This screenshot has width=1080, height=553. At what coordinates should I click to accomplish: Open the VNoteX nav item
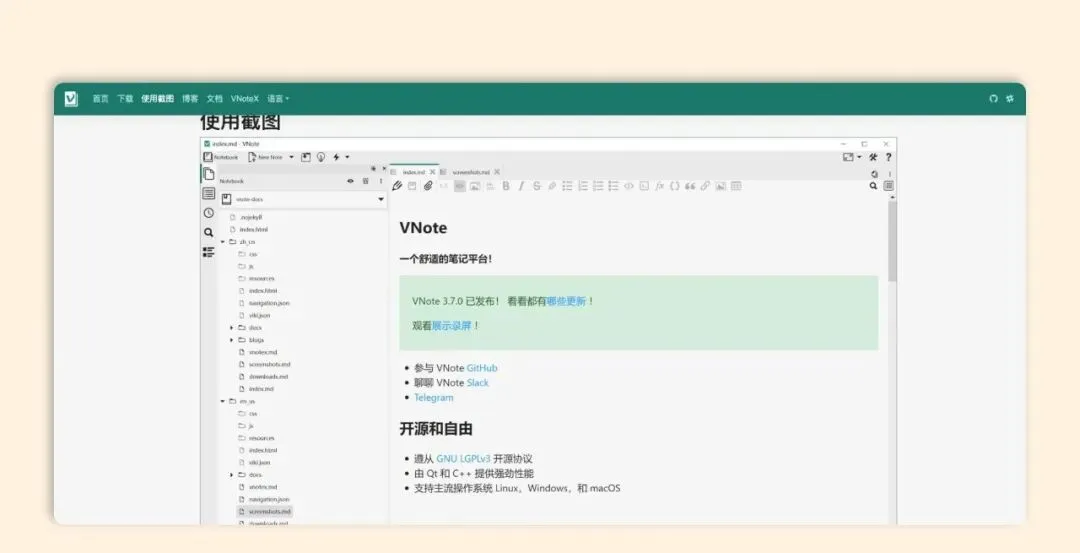tap(245, 98)
